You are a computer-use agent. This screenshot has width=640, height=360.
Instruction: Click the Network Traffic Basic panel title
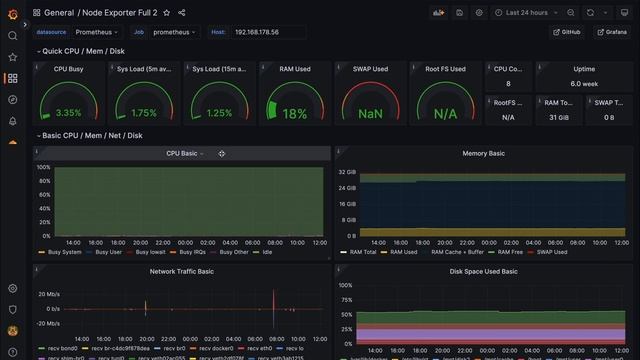[182, 271]
